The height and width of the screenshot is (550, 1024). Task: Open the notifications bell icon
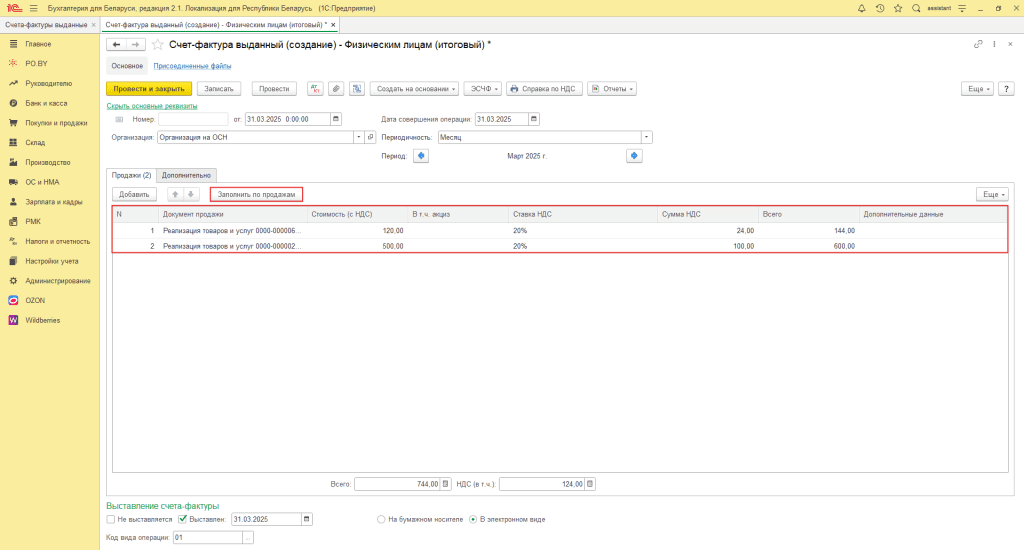(x=861, y=8)
